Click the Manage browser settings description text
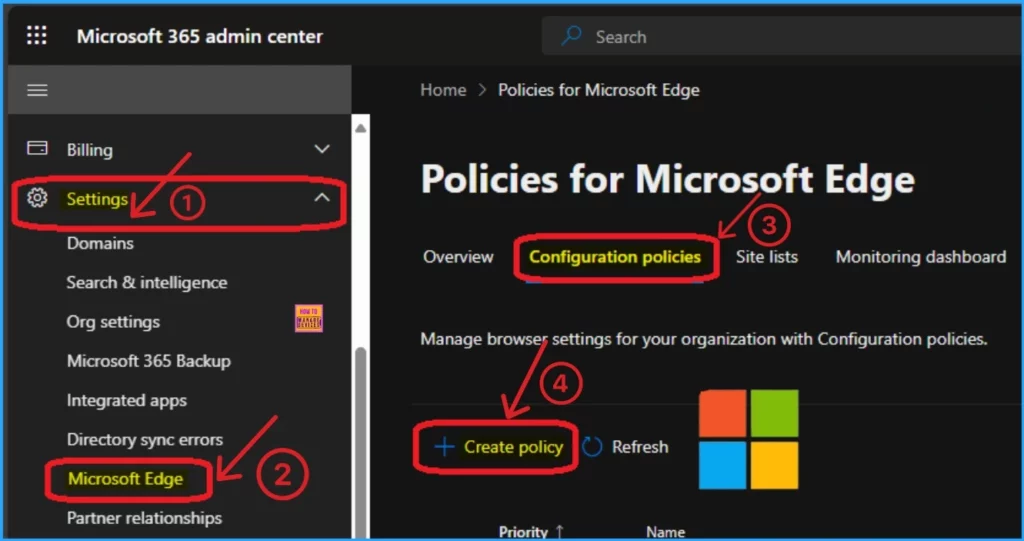1024x541 pixels. (x=703, y=339)
